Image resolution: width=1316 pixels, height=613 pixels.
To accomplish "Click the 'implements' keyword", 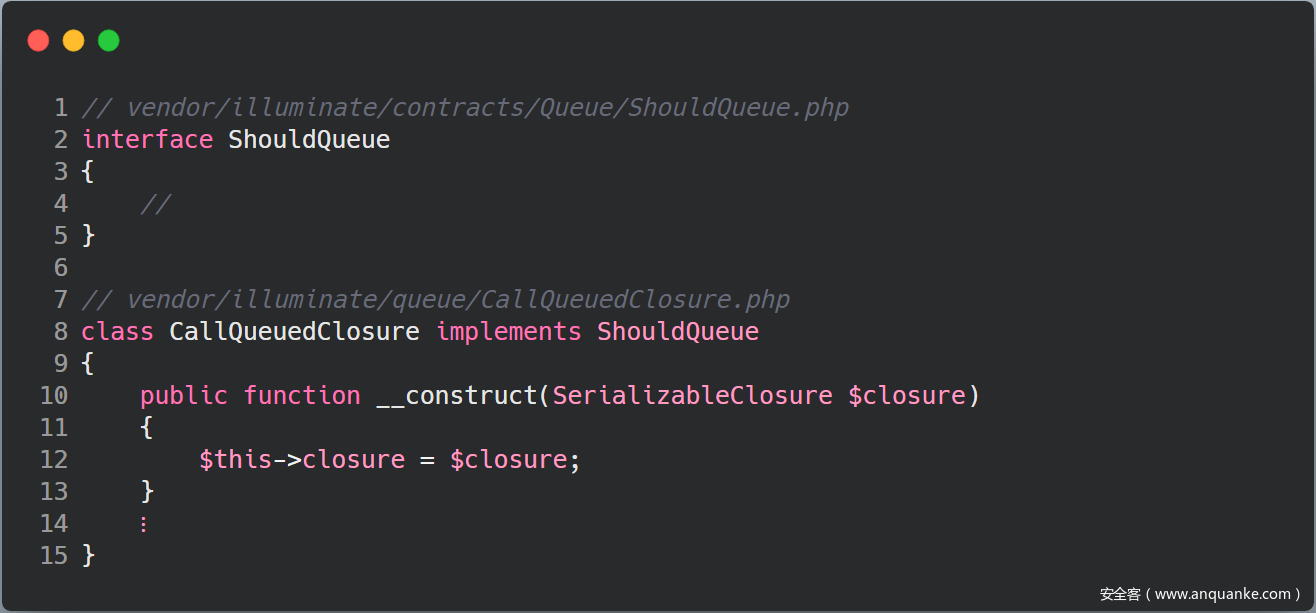I will click(508, 332).
